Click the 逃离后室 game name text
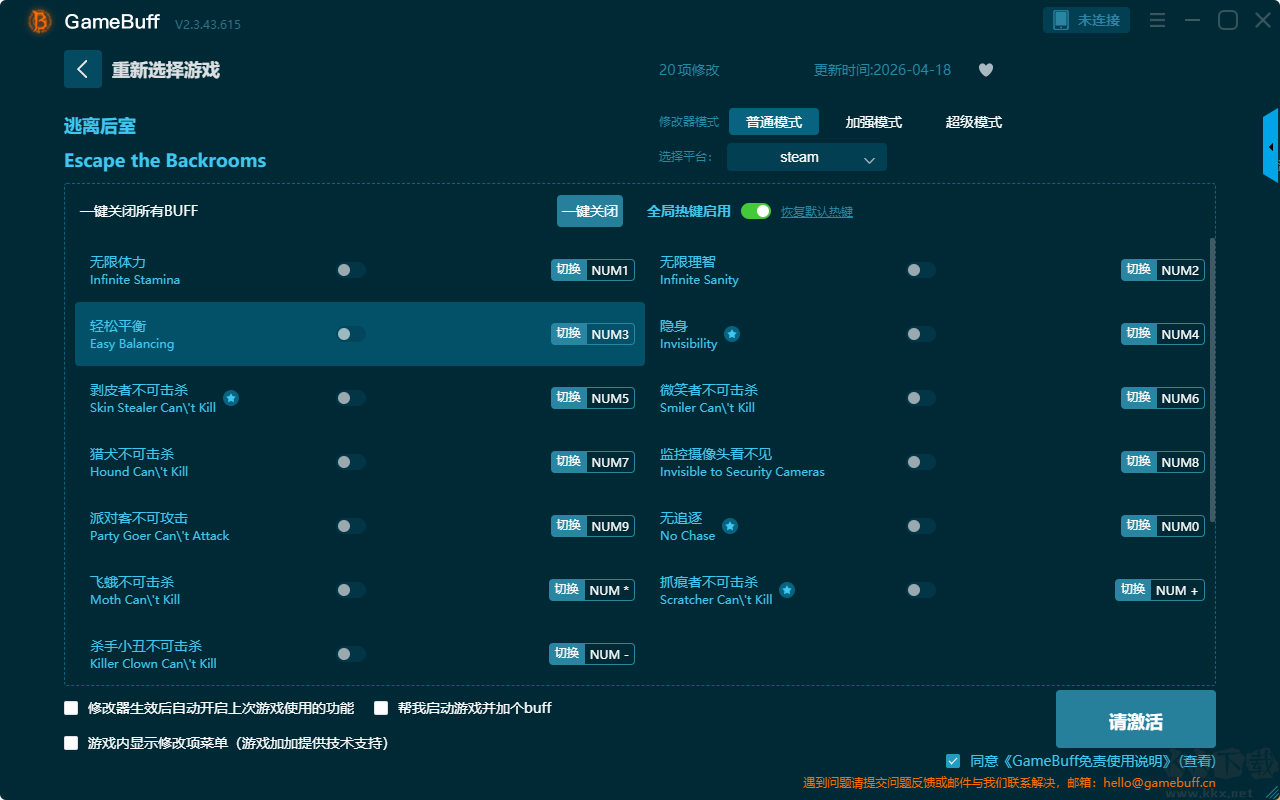The width and height of the screenshot is (1280, 800). 100,126
